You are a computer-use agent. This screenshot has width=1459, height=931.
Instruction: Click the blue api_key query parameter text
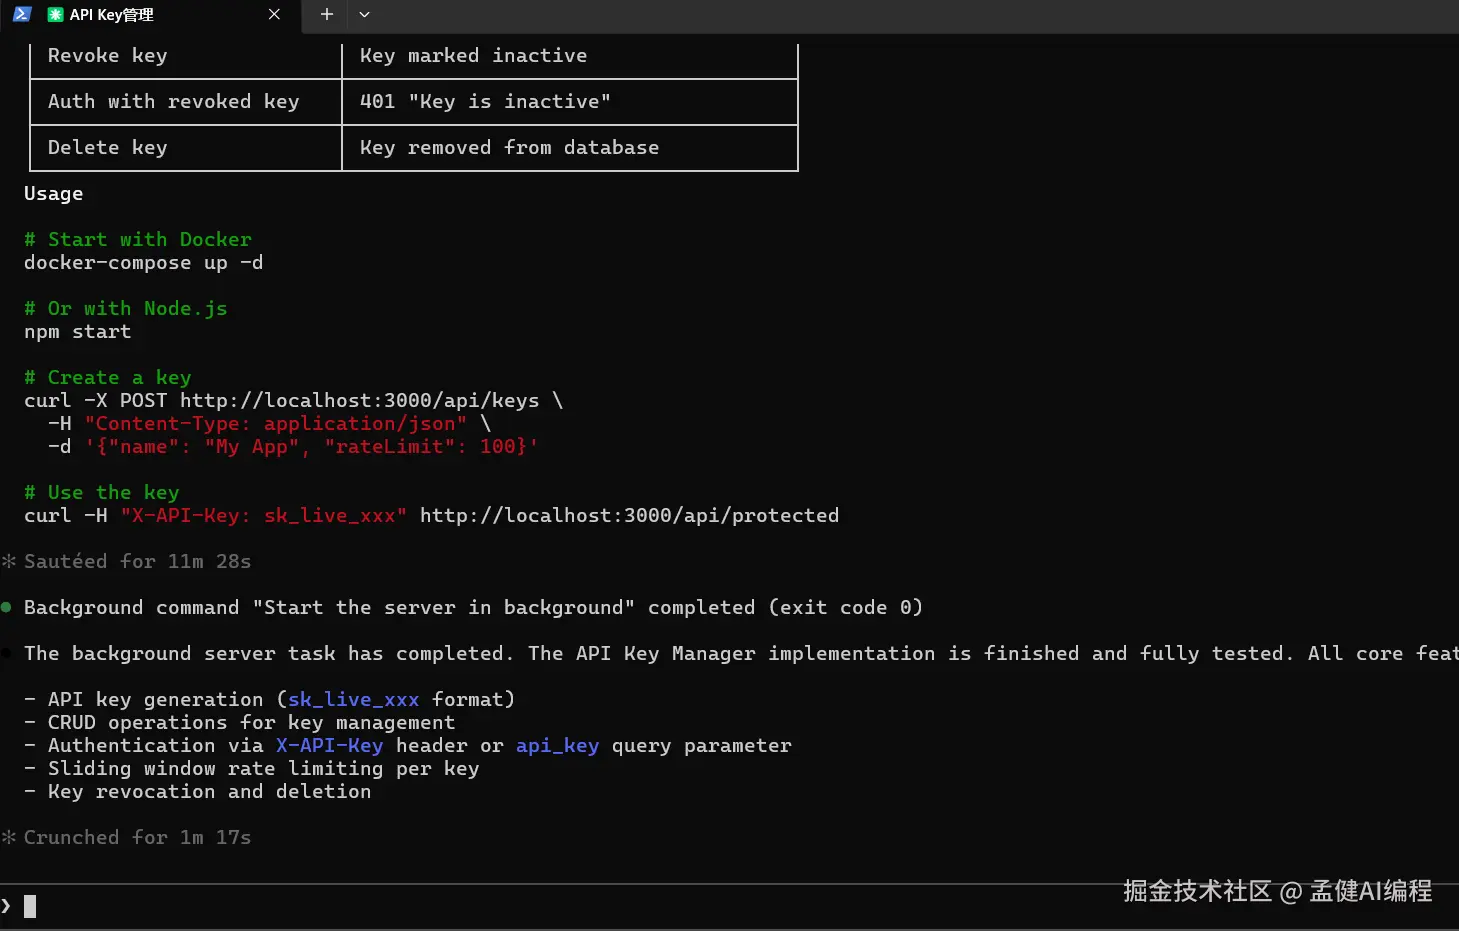(557, 745)
